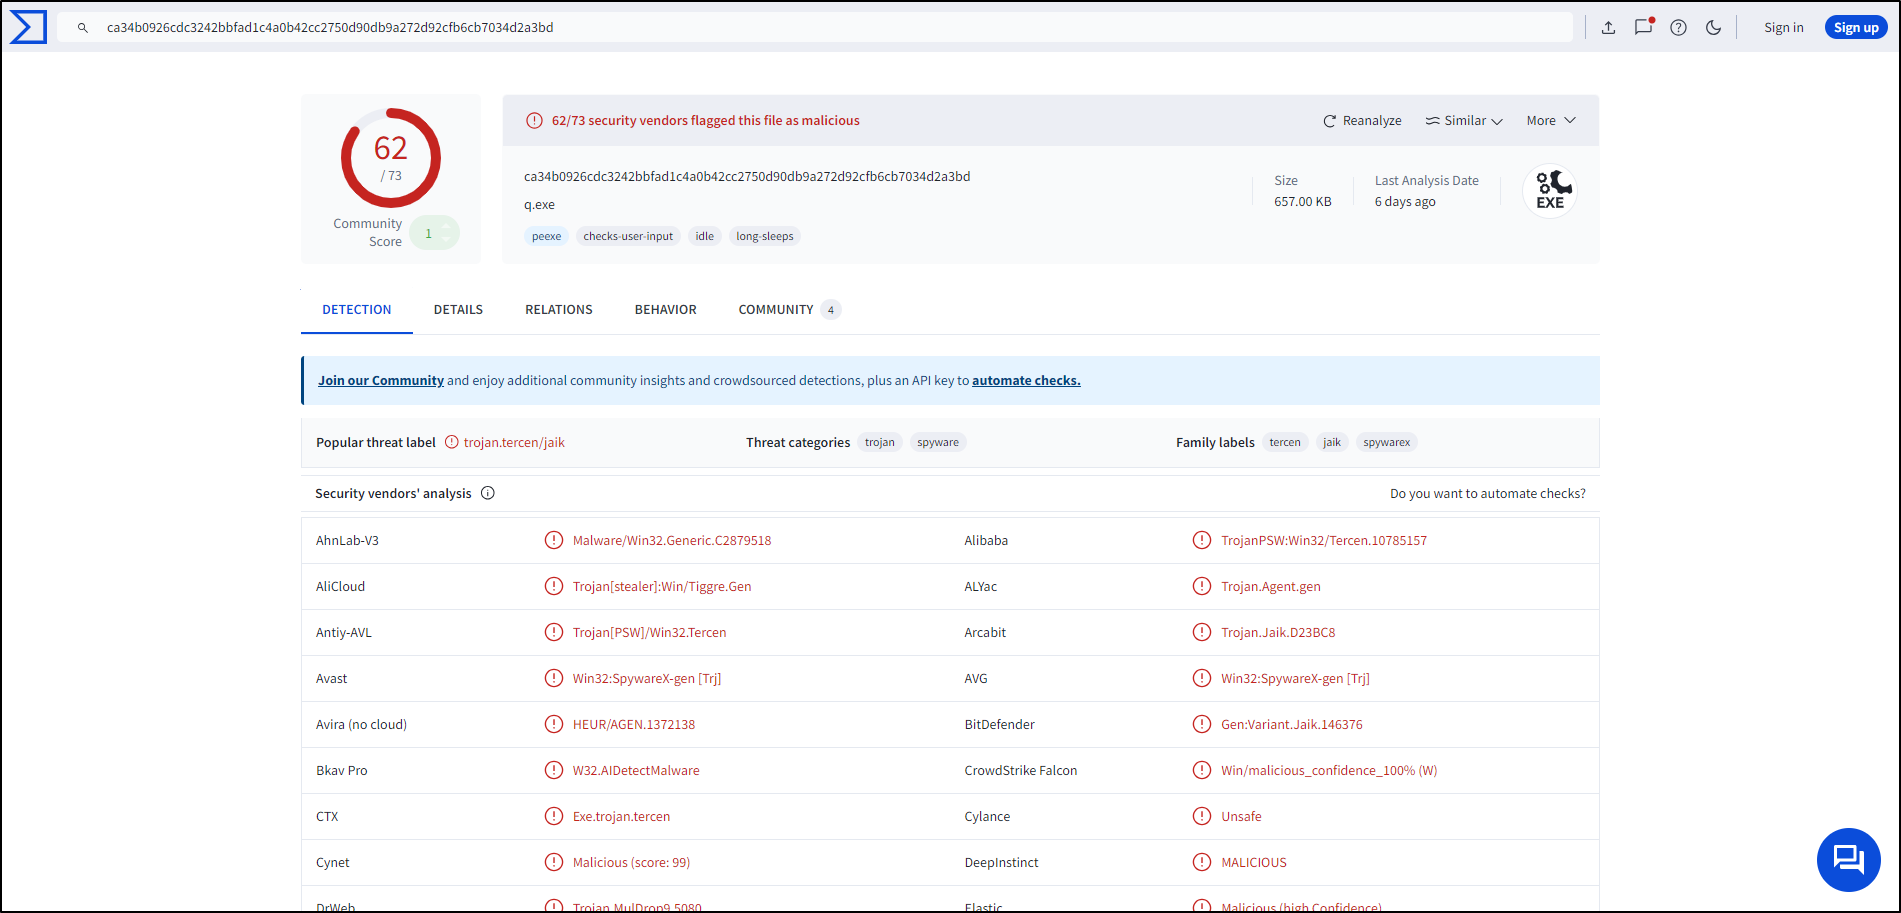This screenshot has width=1901, height=913.
Task: Click the search magnifier icon
Action: pos(83,28)
